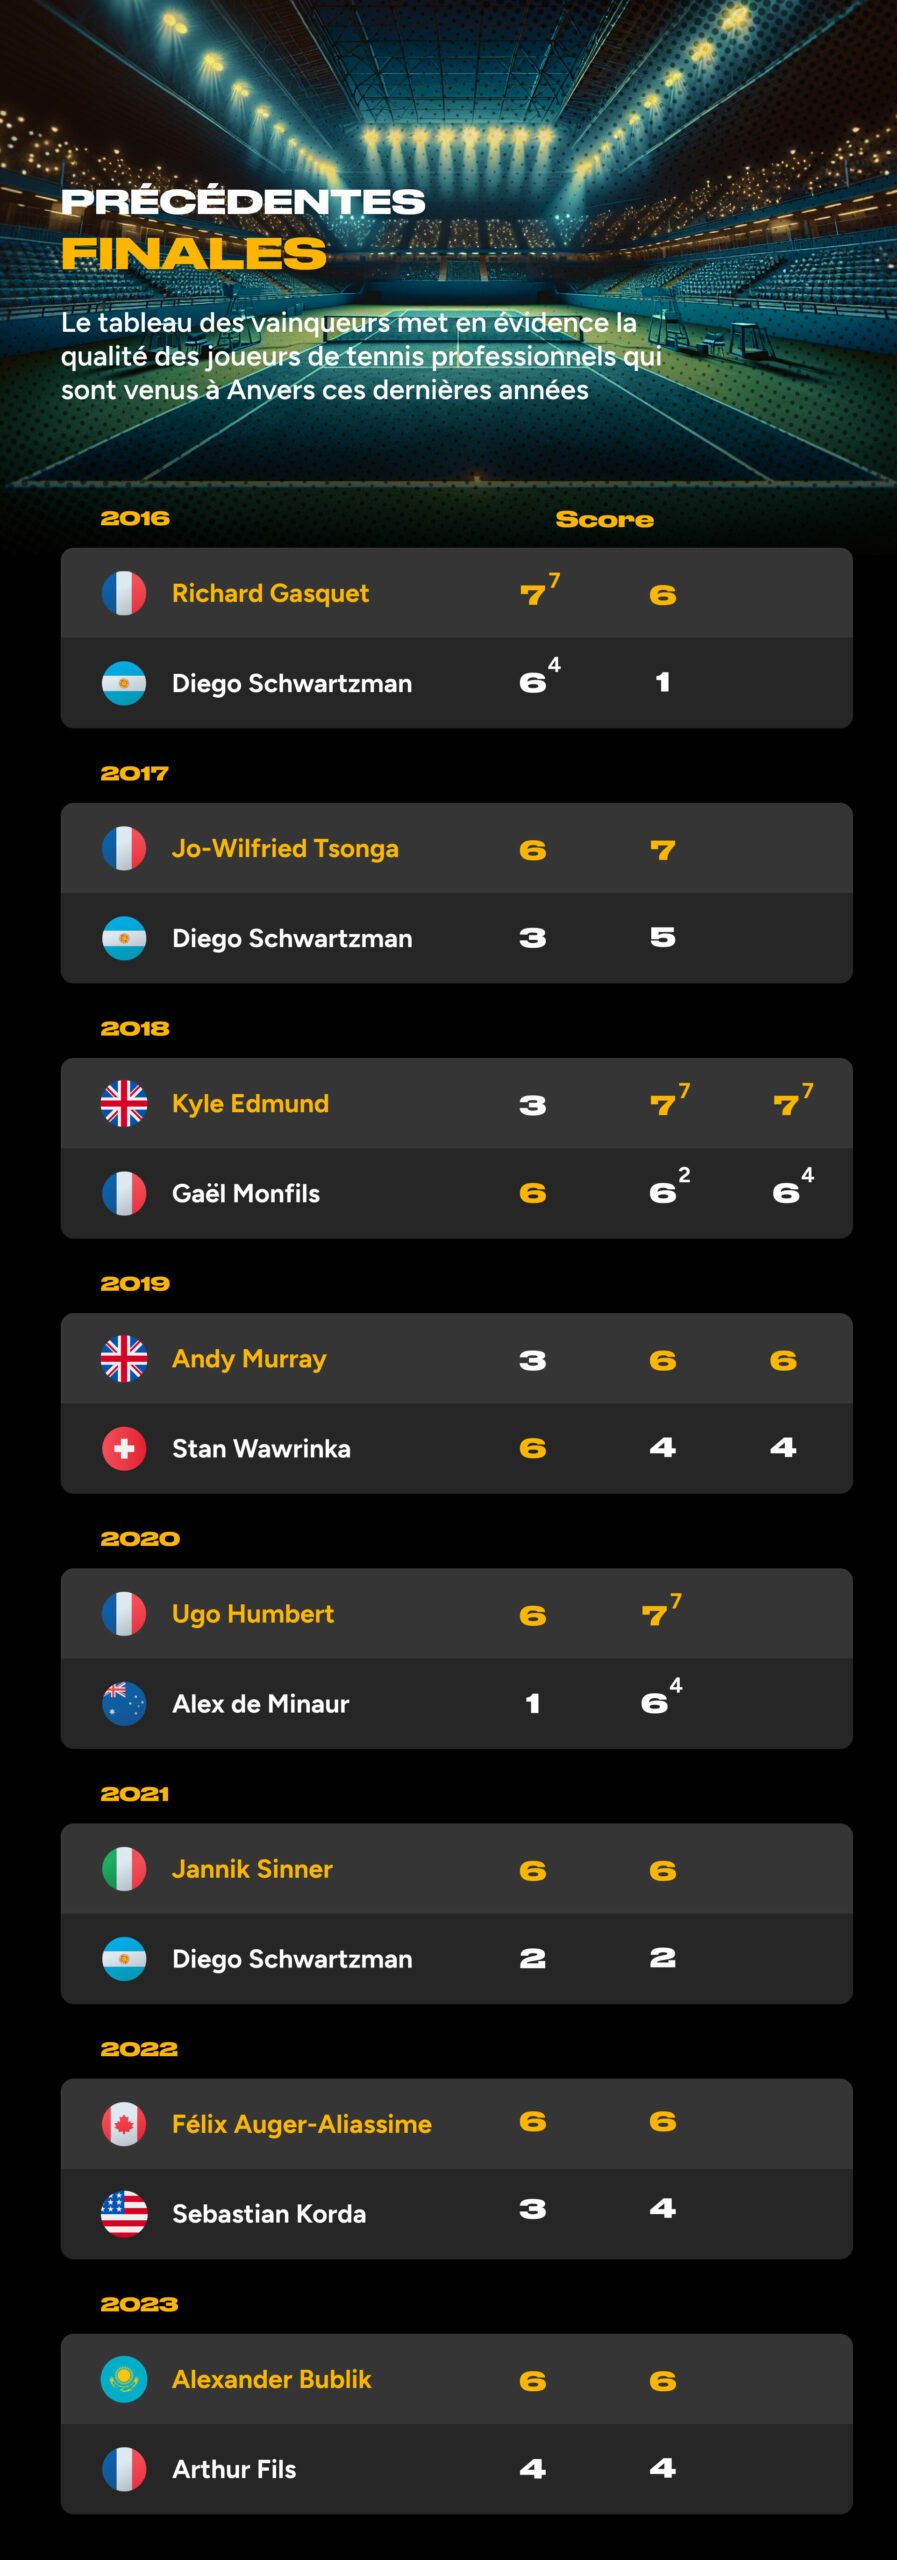This screenshot has width=897, height=2560.
Task: Select the Jo-Wilfried Tsonga winner name
Action: 285,849
